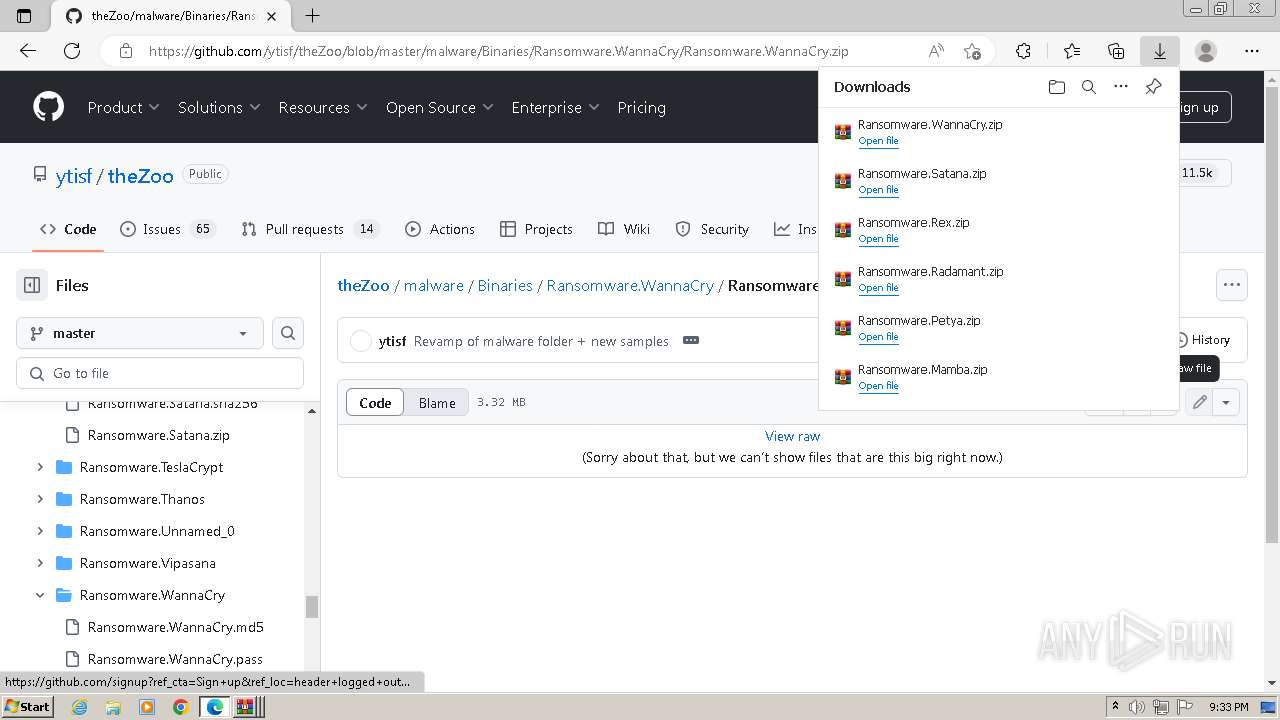
Task: Open the Actions tab
Action: point(440,229)
